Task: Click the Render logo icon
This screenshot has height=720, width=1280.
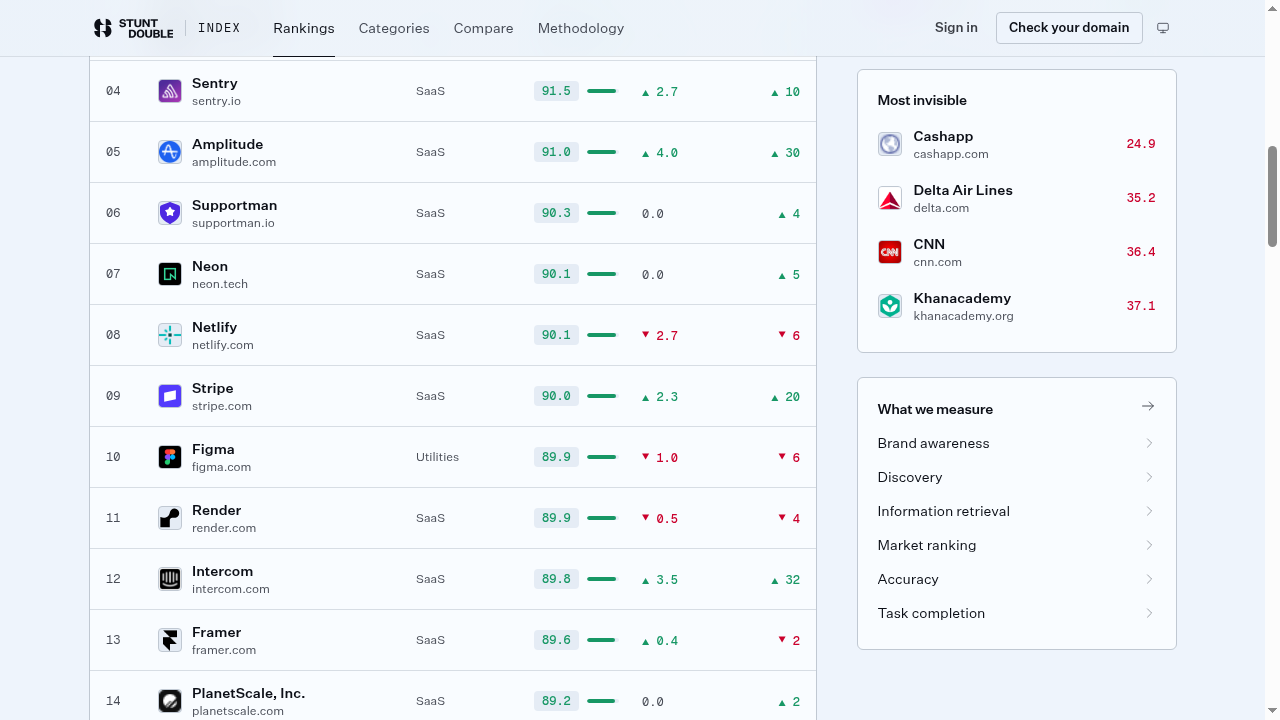Action: [170, 518]
